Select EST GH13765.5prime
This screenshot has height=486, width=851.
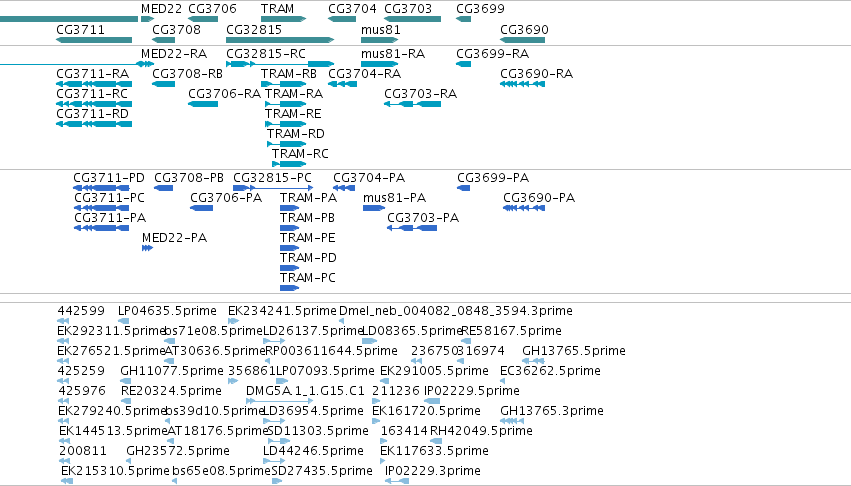tap(574, 351)
